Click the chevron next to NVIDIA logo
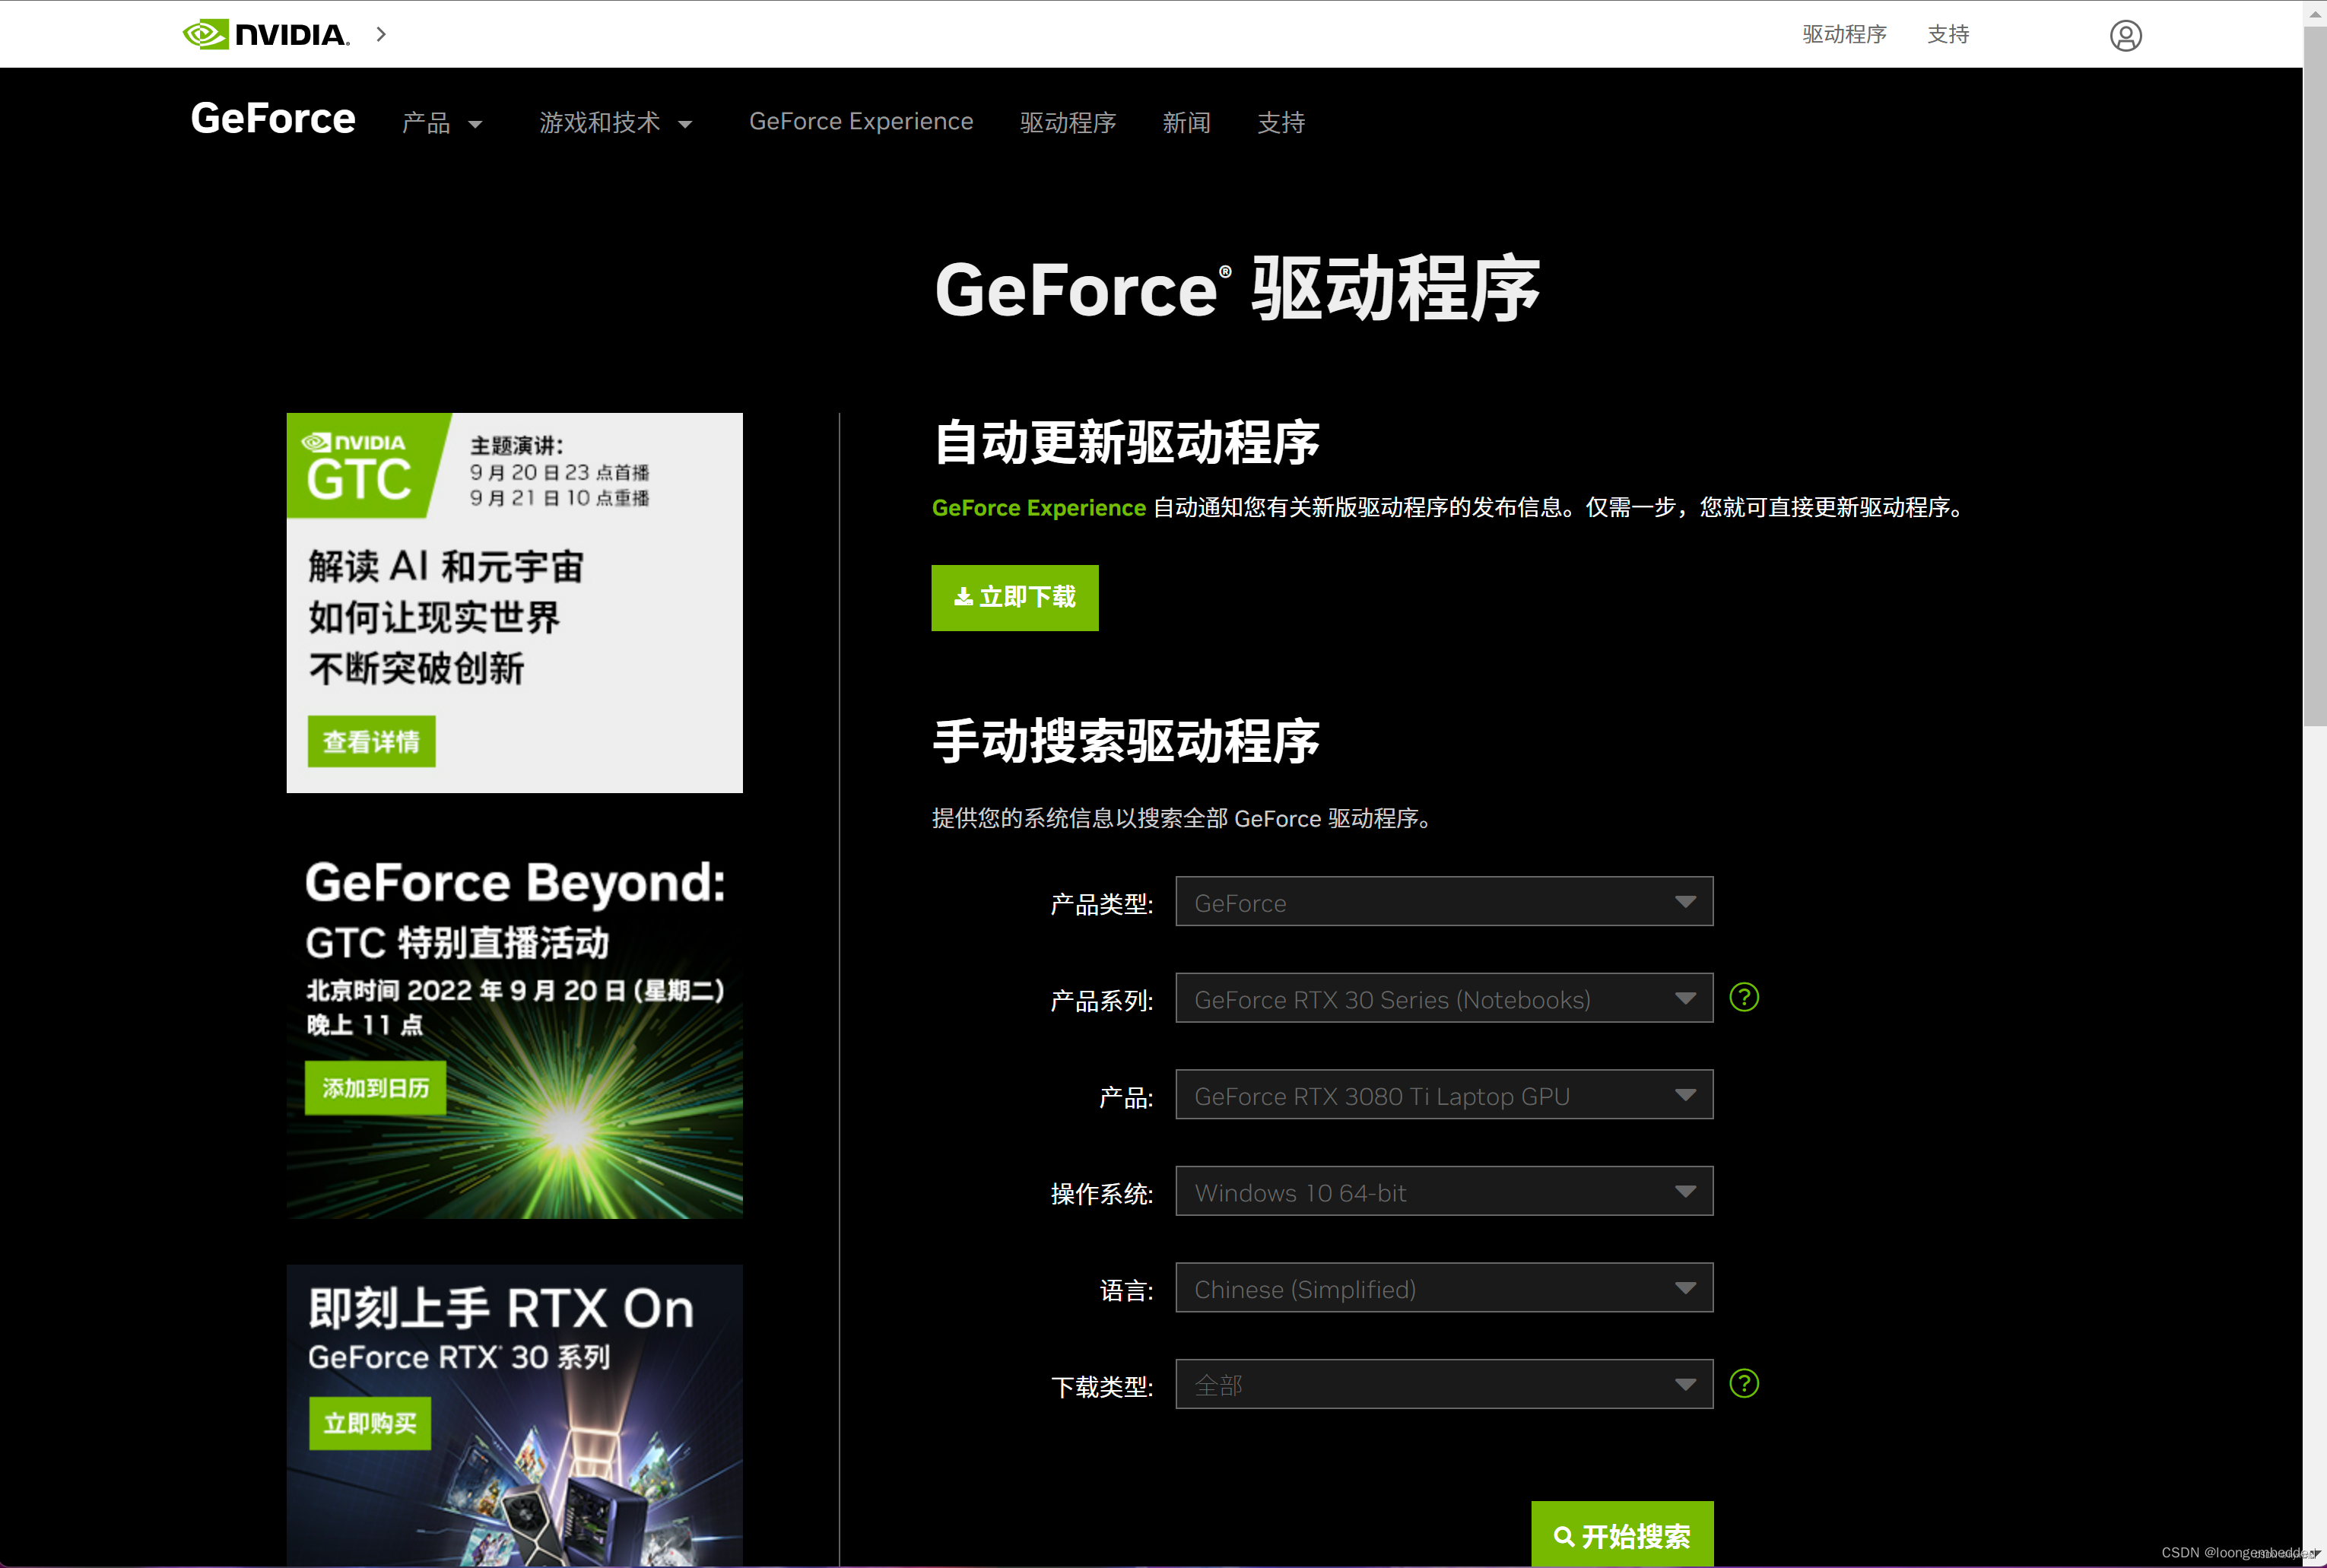Image resolution: width=2327 pixels, height=1568 pixels. click(x=381, y=35)
